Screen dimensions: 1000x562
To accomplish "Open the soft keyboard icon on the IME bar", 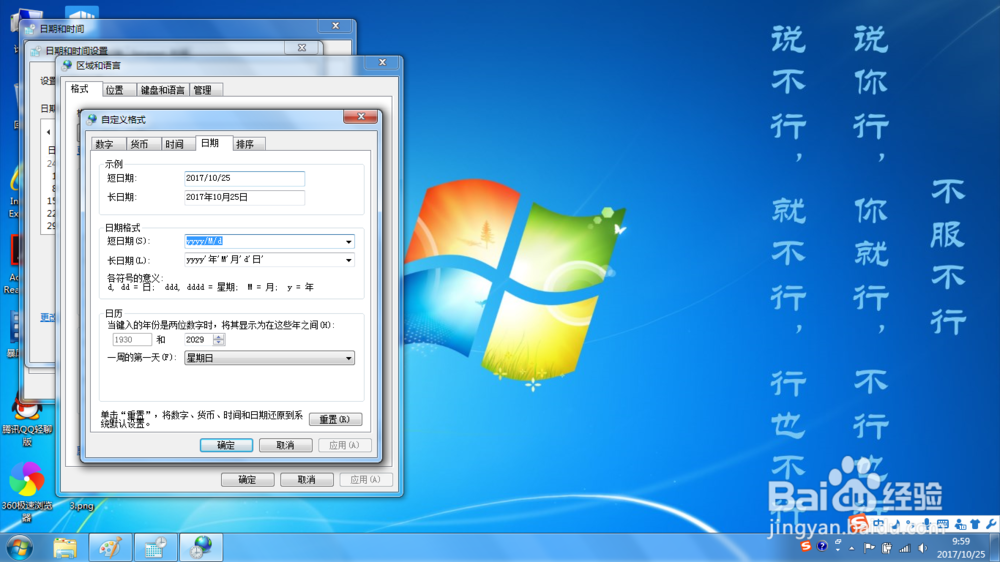I will tap(943, 524).
